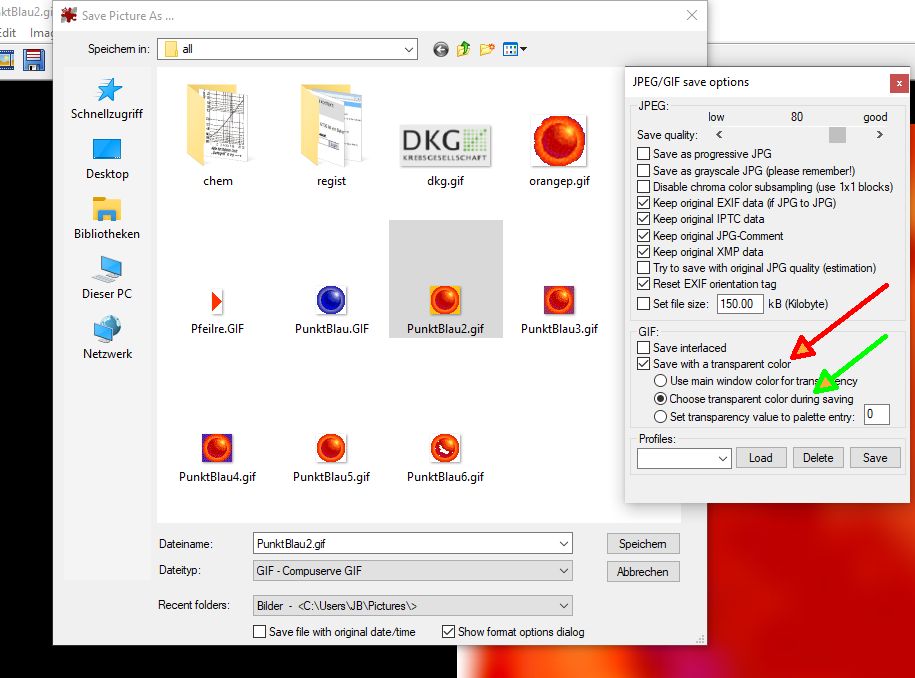Select the PunktBlau6.gif file
Viewport: 915px width, 678px height.
[445, 459]
